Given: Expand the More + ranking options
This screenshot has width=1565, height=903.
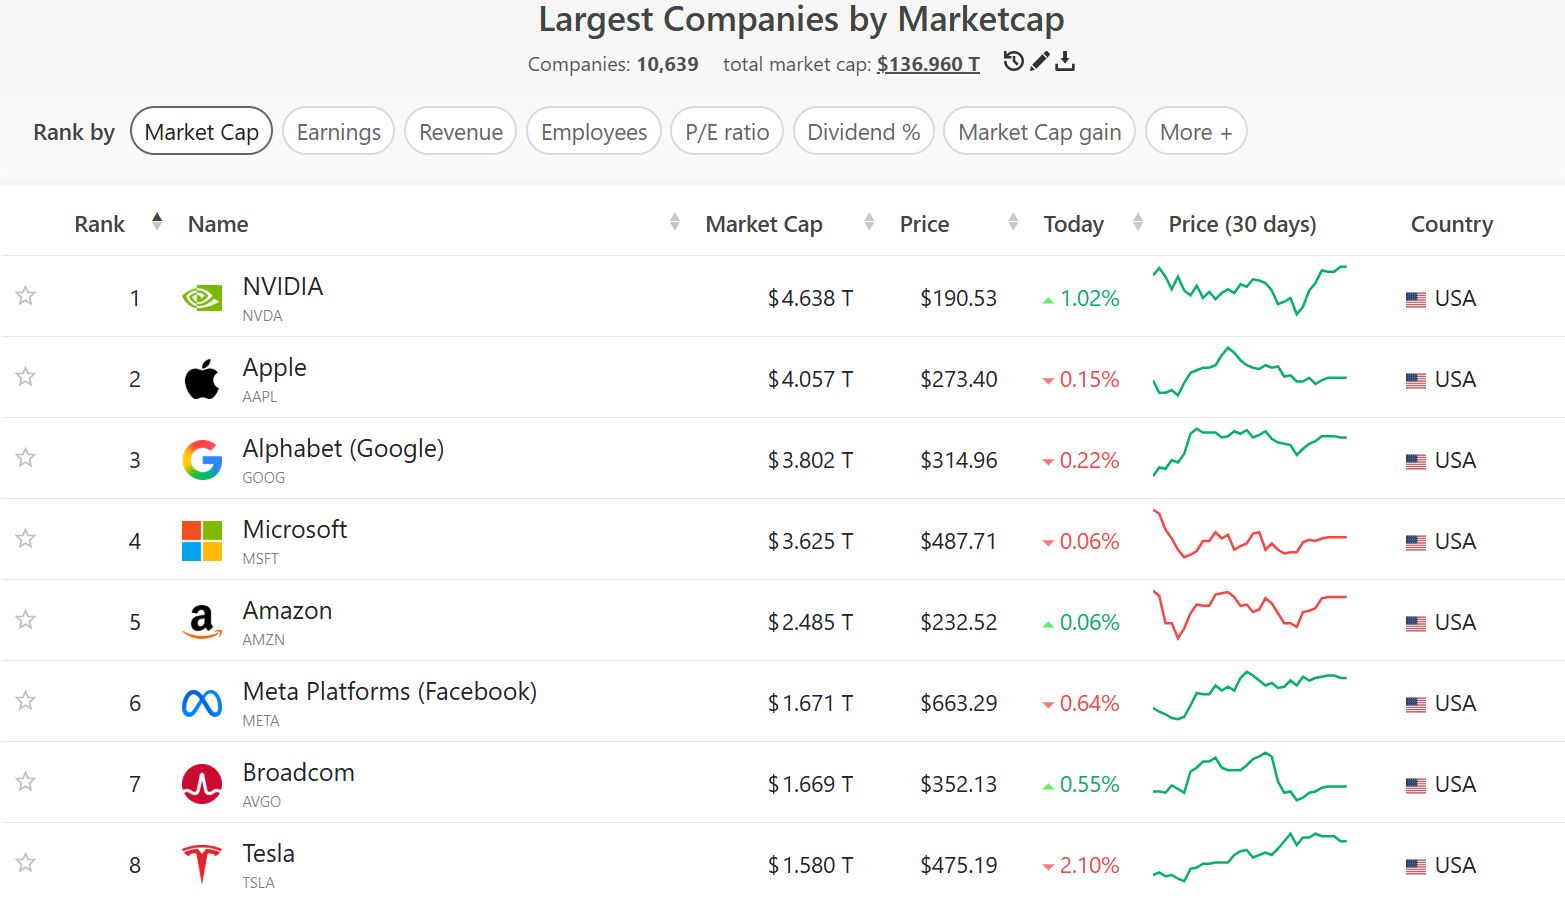Looking at the screenshot, I should [x=1195, y=132].
